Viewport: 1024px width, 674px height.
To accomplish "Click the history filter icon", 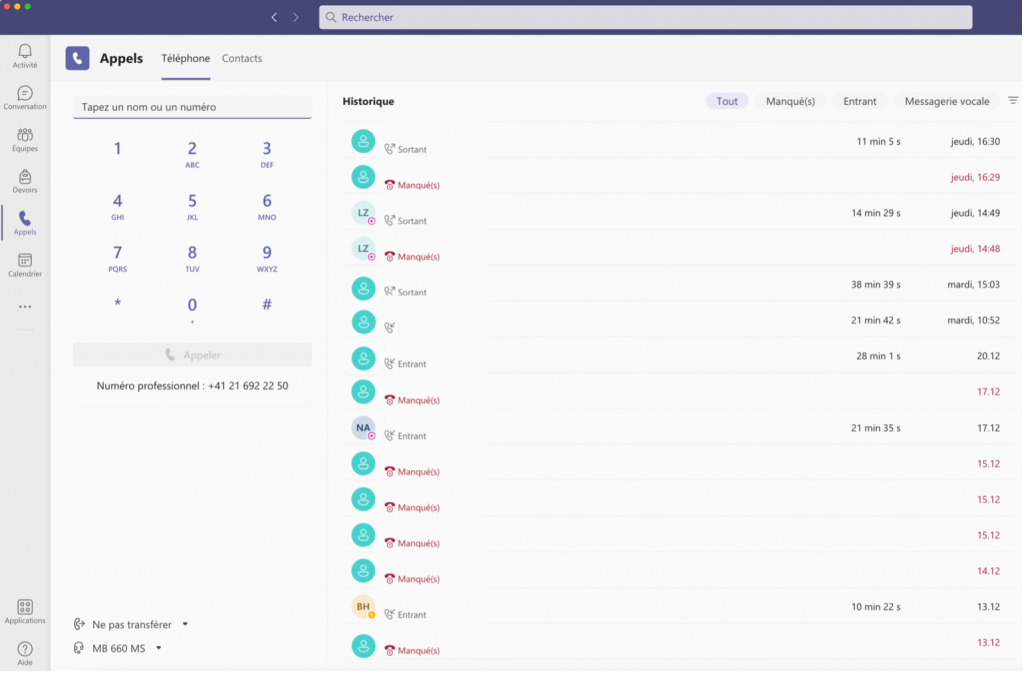I will coord(1012,101).
